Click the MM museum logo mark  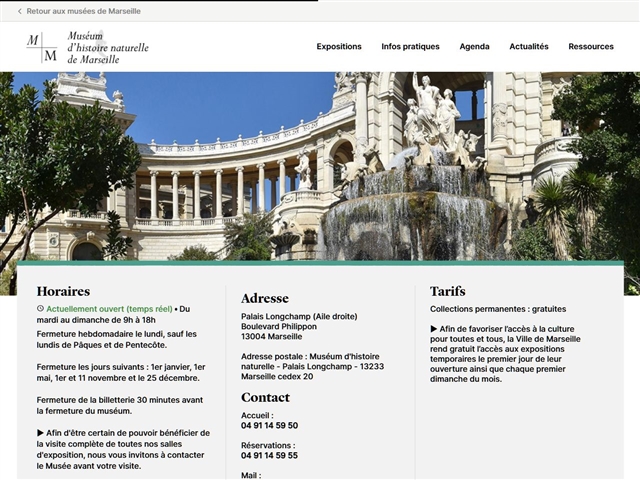(42, 47)
